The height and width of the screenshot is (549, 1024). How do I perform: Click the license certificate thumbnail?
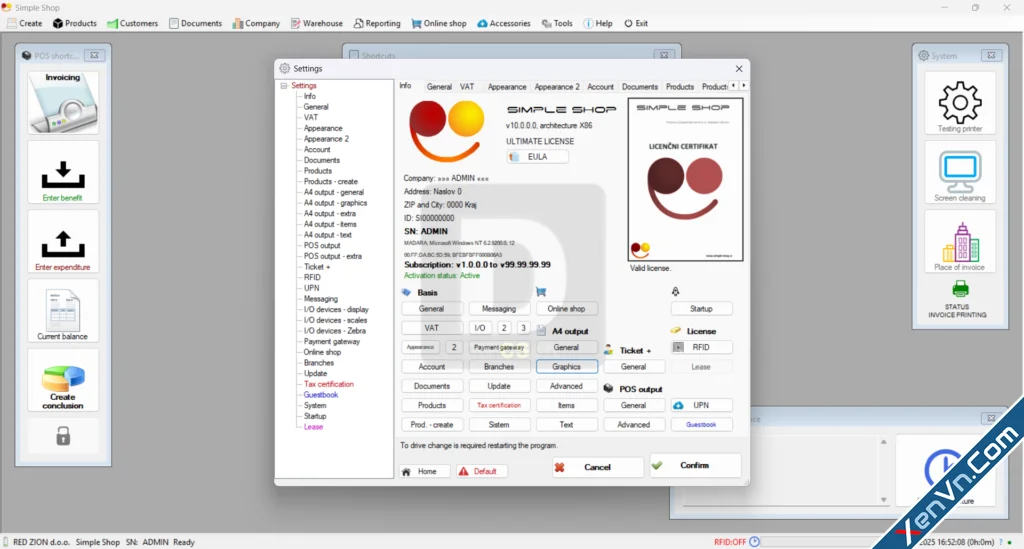coord(685,180)
